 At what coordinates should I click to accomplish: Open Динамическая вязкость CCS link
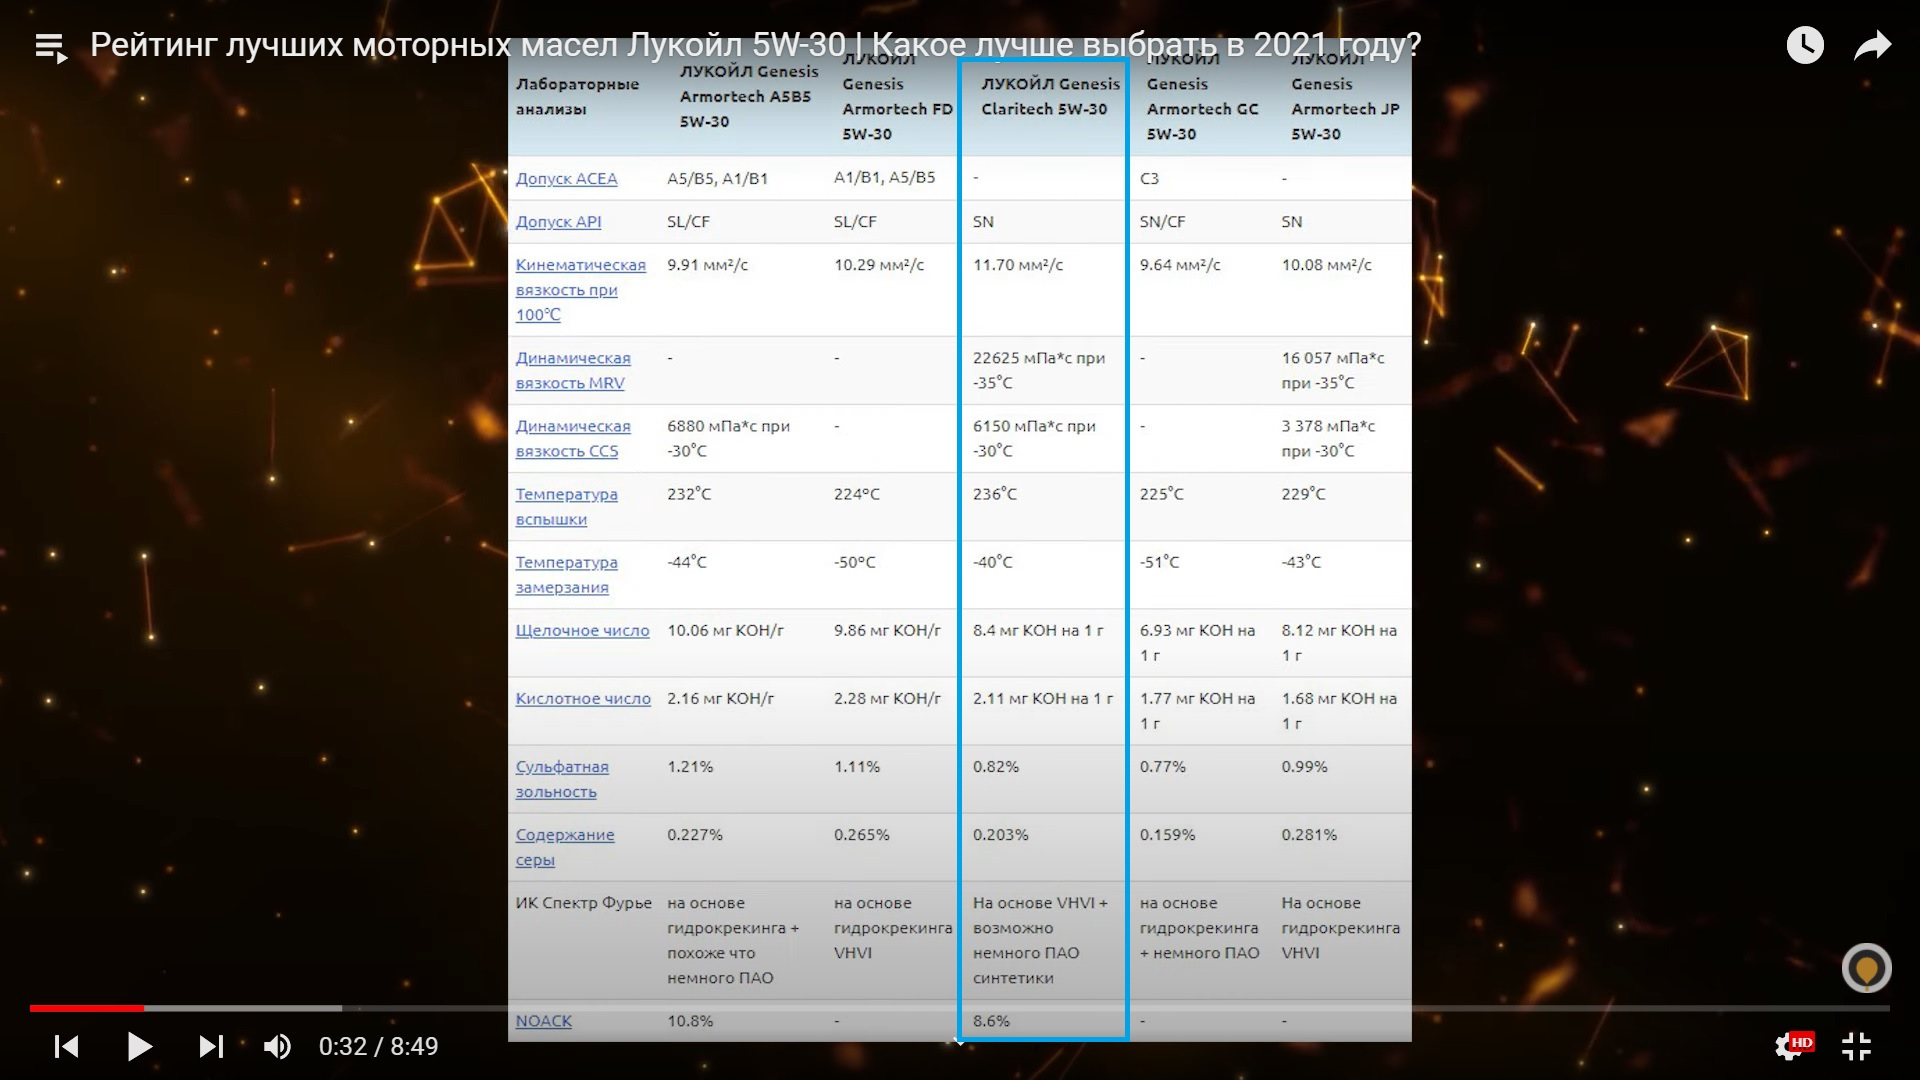573,438
